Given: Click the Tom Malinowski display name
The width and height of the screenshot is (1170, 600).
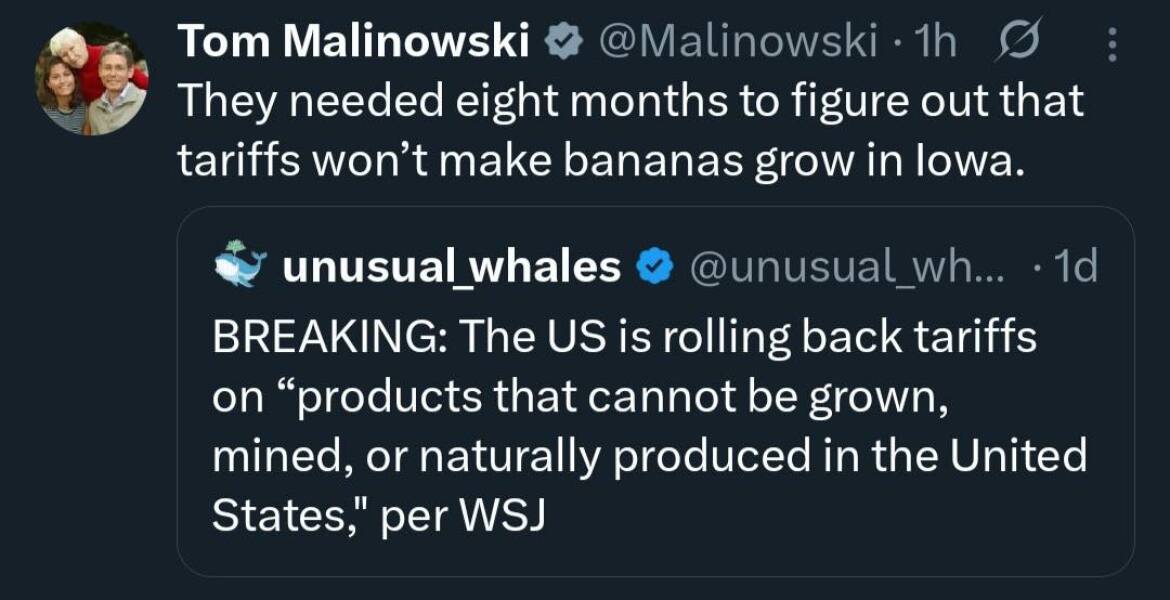Looking at the screenshot, I should coord(354,43).
